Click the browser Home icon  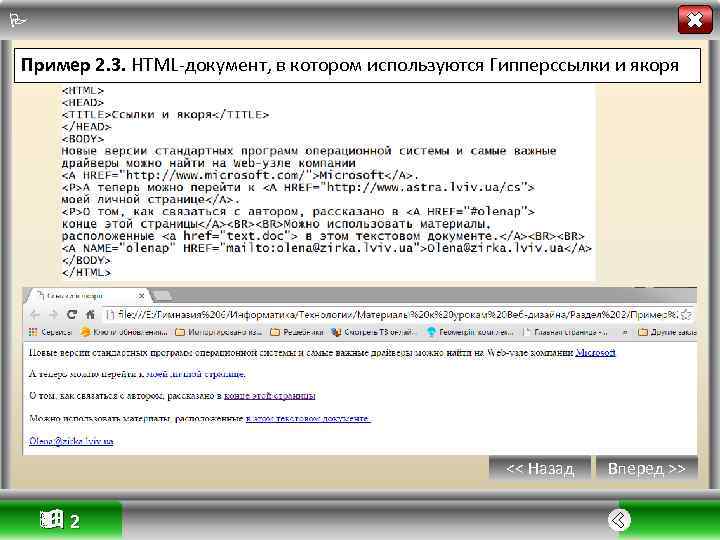tap(90, 315)
